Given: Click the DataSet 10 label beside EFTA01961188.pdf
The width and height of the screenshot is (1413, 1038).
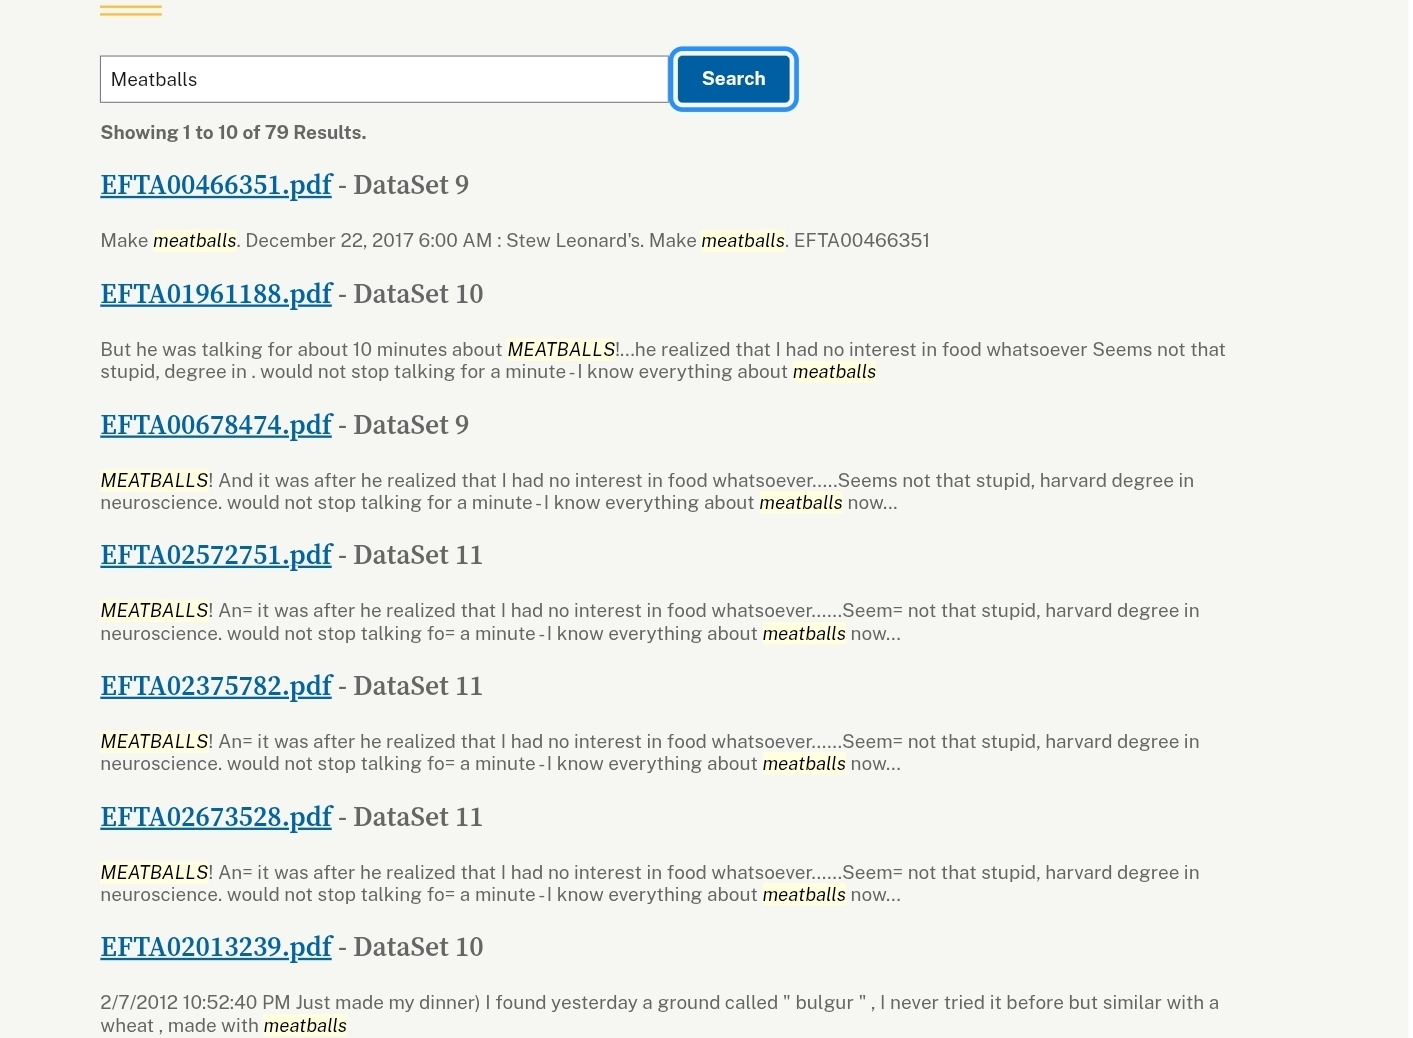Looking at the screenshot, I should (418, 294).
